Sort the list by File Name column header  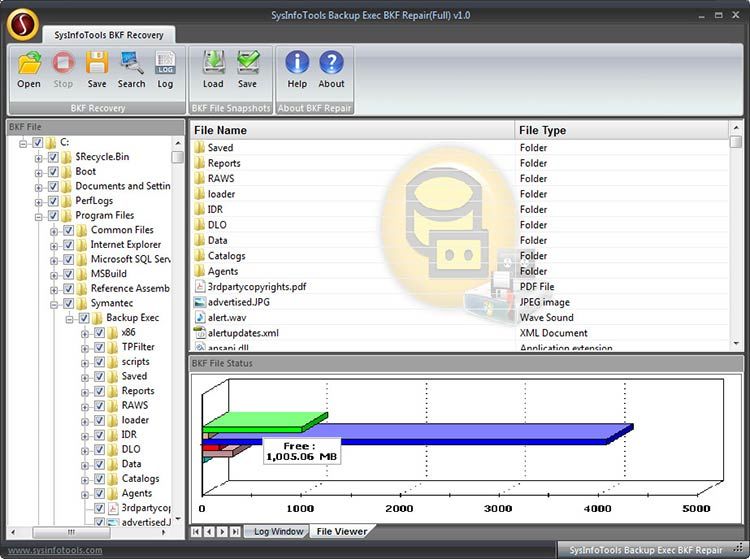350,130
